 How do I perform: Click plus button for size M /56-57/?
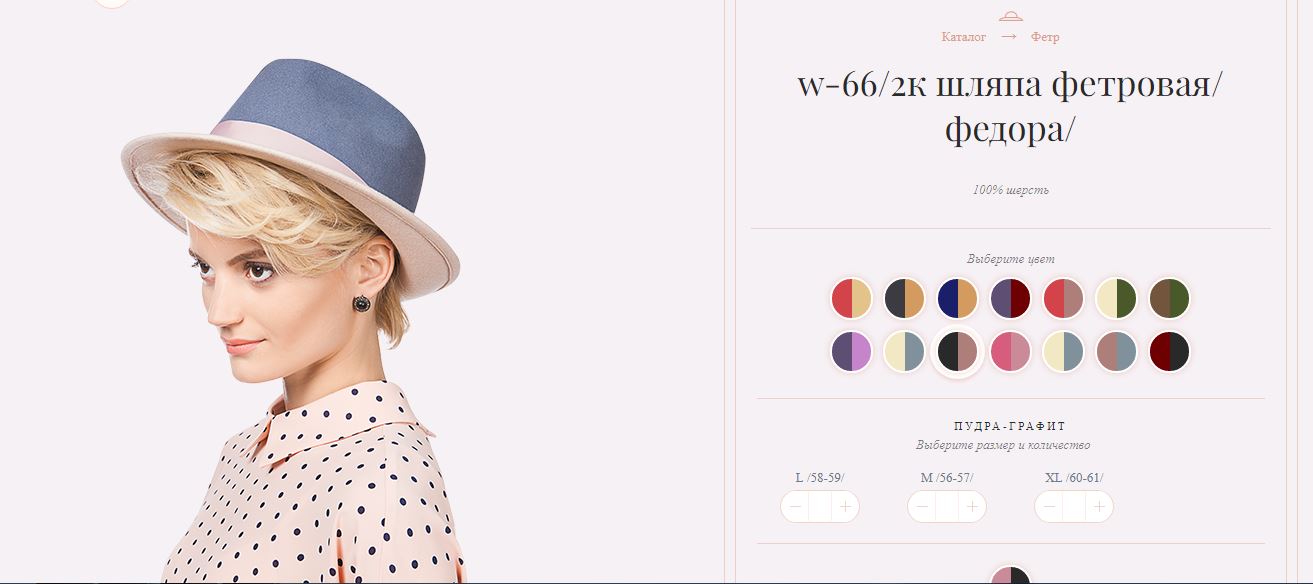[972, 507]
